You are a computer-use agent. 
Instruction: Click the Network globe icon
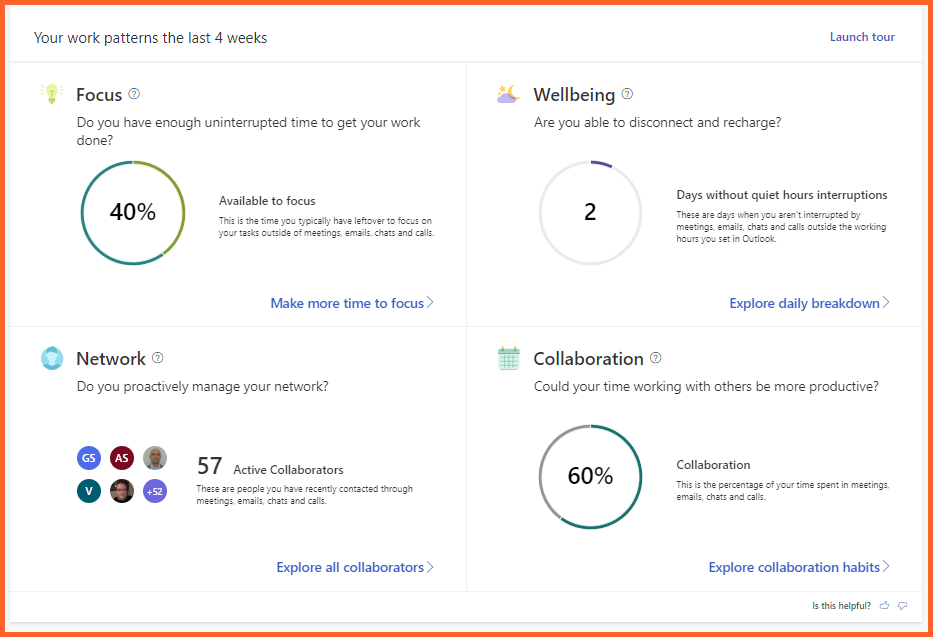(52, 358)
